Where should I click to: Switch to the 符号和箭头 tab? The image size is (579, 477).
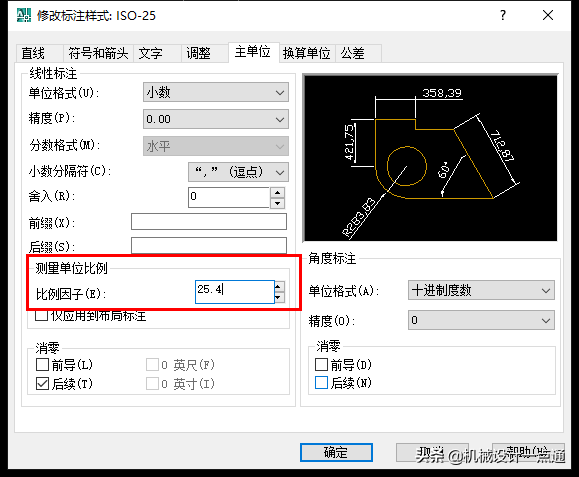[x=98, y=54]
